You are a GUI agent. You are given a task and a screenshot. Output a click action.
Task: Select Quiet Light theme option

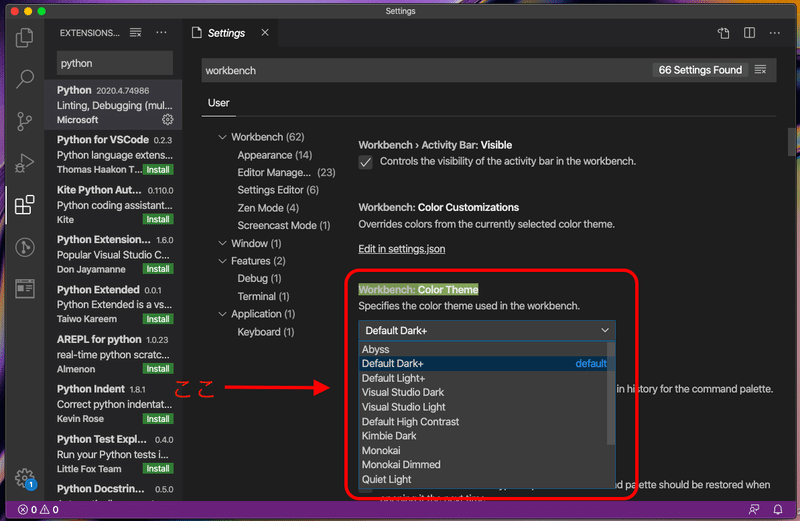point(483,479)
